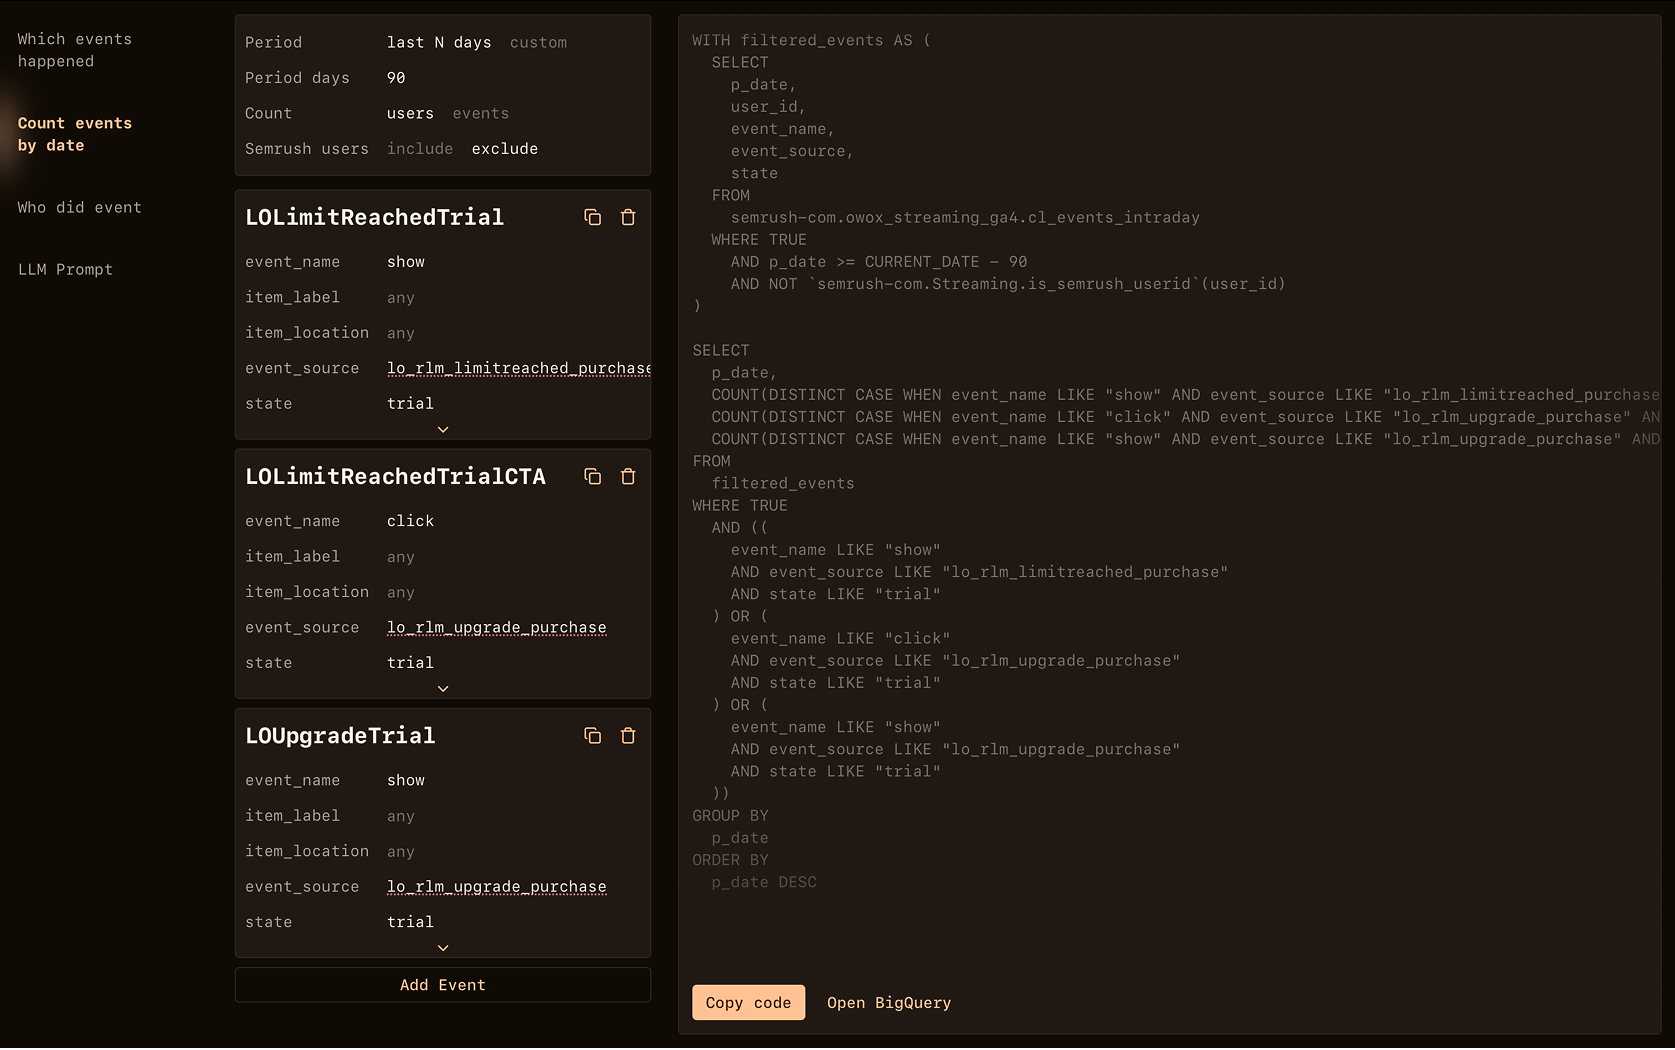Expand more fields under LOLimitReachedTrial

point(443,429)
